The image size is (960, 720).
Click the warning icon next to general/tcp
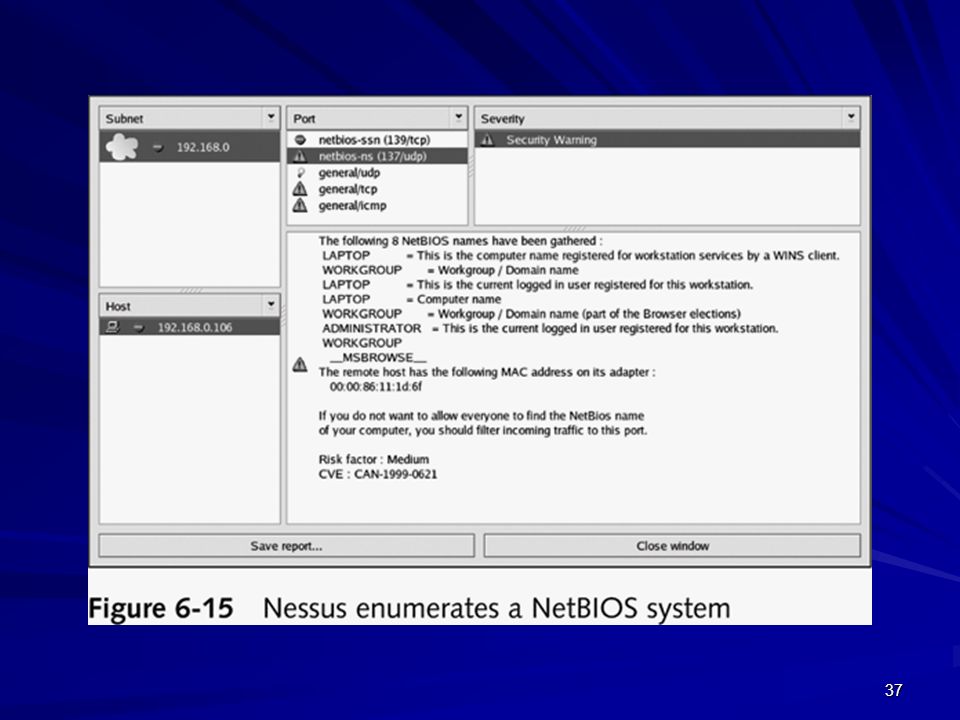pyautogui.click(x=300, y=189)
